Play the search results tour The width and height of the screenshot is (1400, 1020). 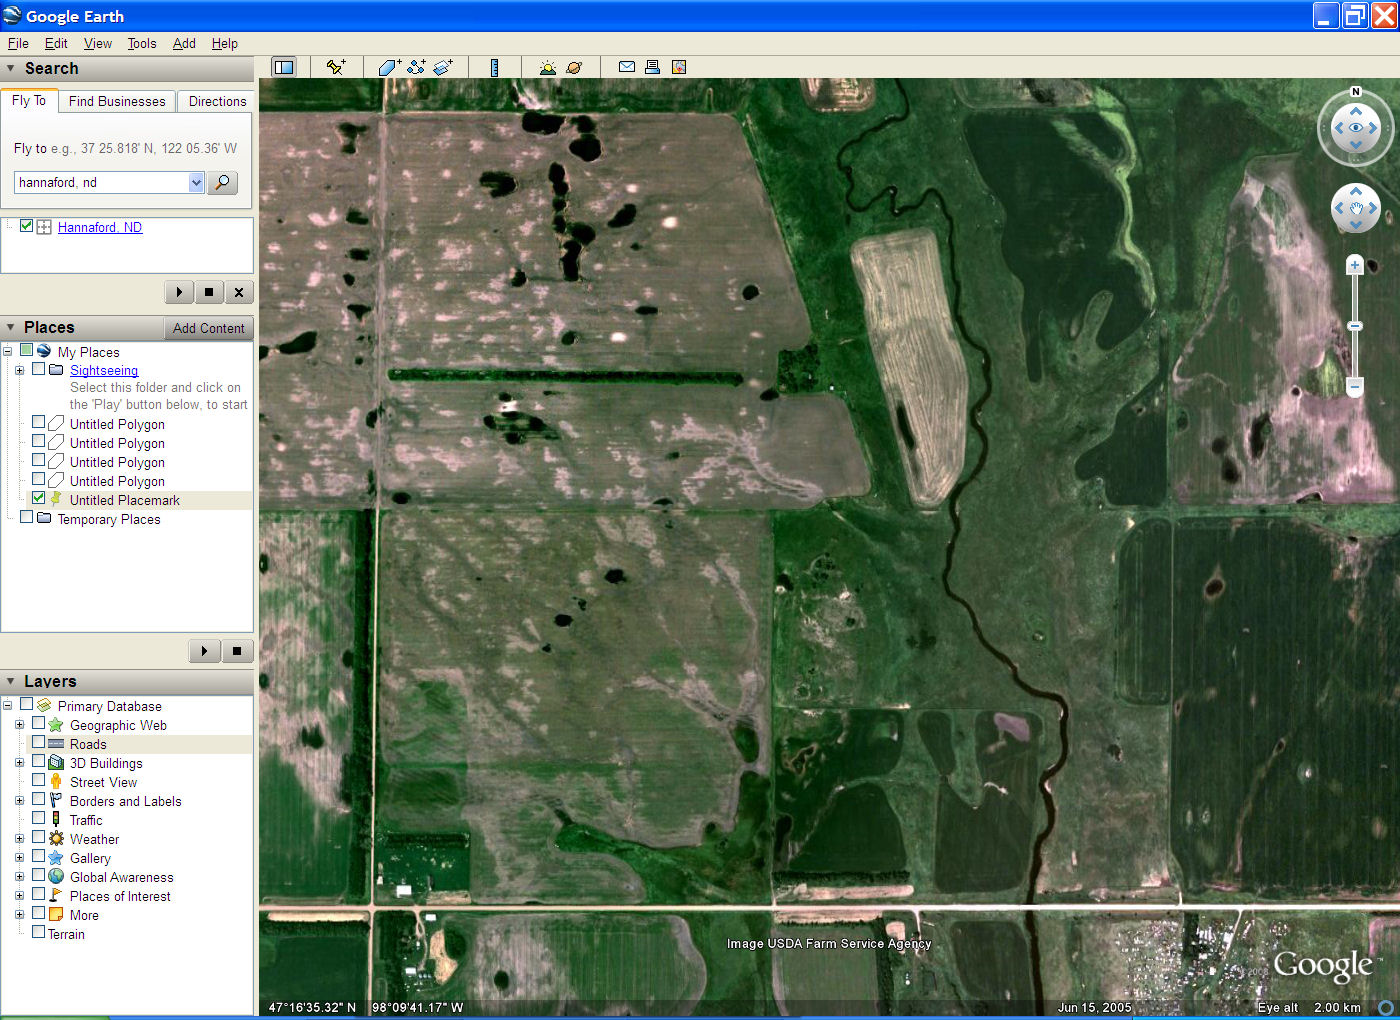pyautogui.click(x=179, y=292)
